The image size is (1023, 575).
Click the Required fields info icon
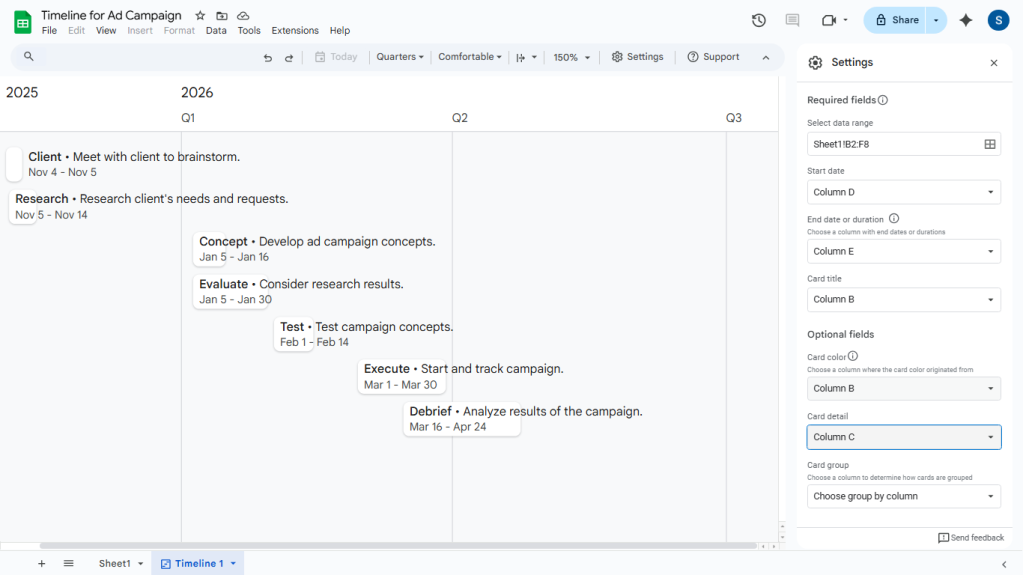coord(883,100)
